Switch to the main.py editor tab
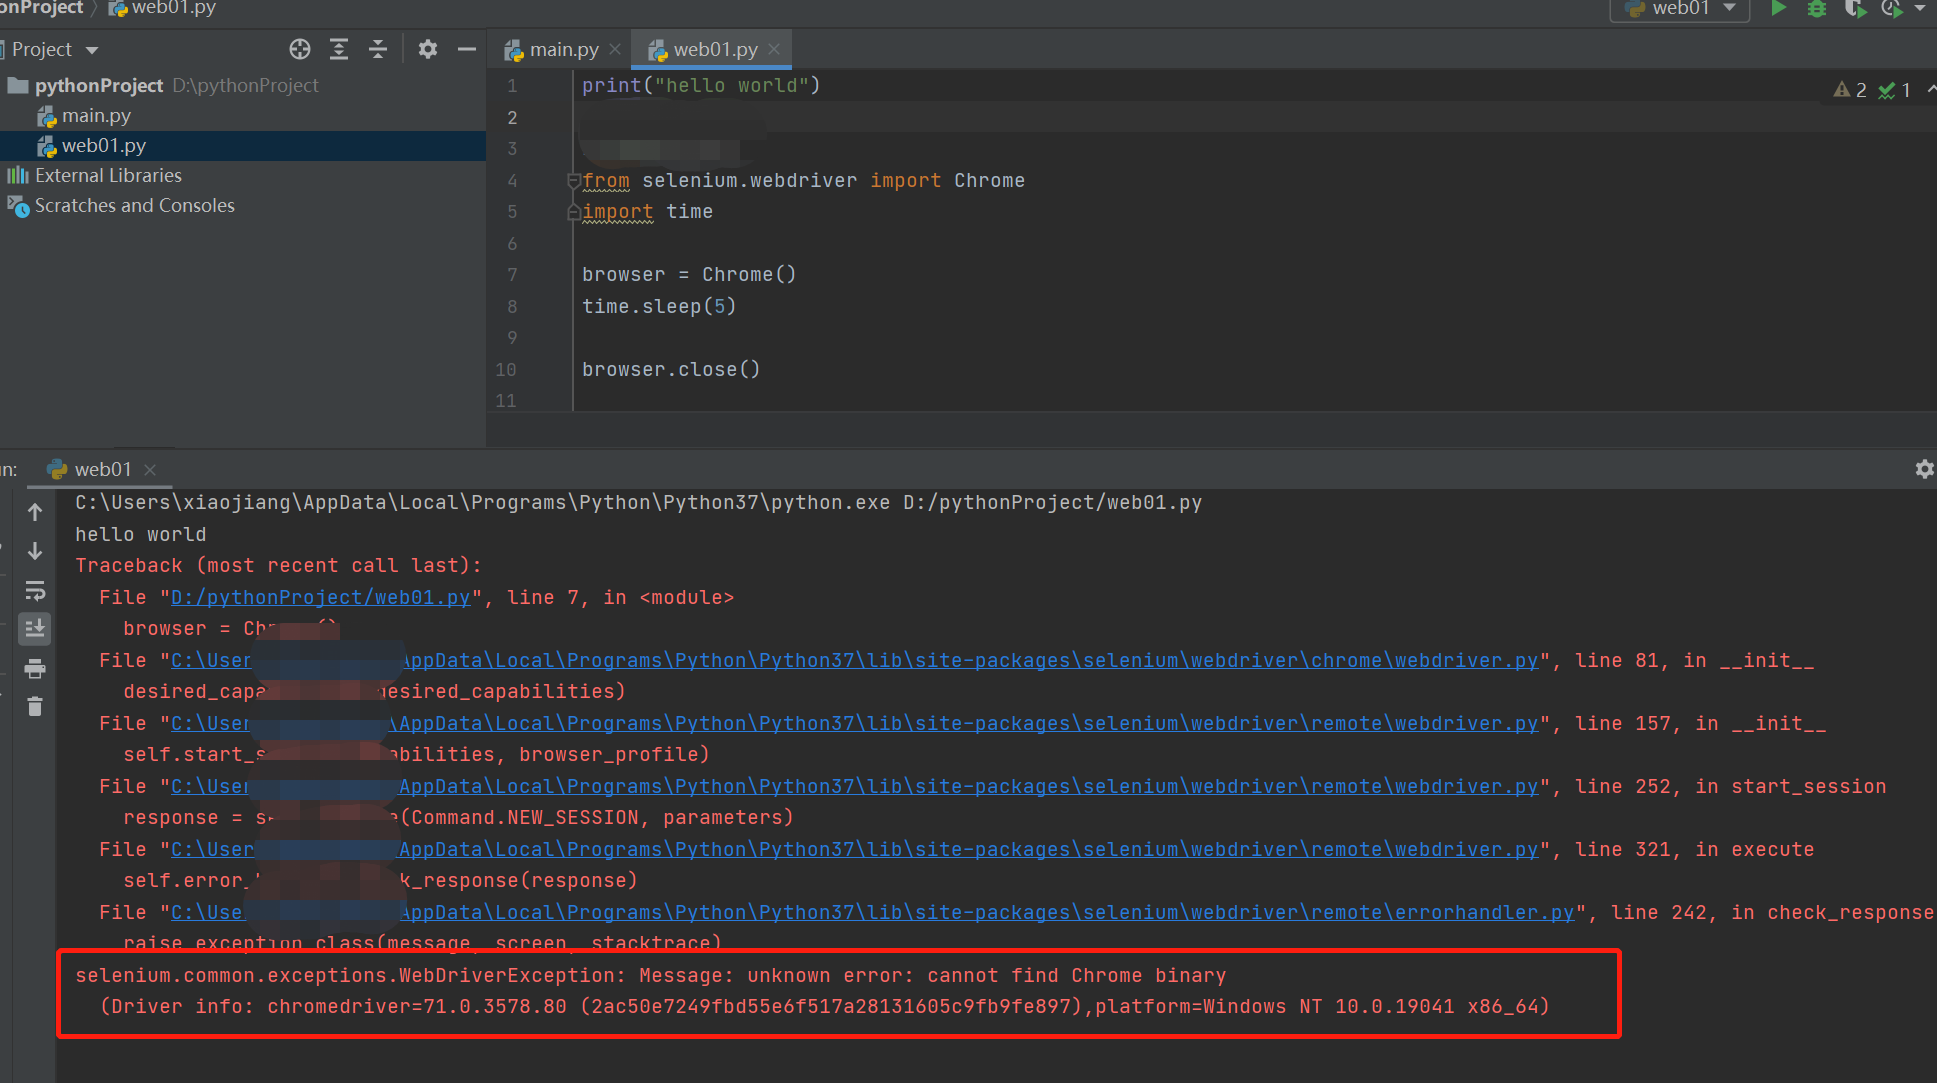This screenshot has width=1937, height=1083. [563, 49]
